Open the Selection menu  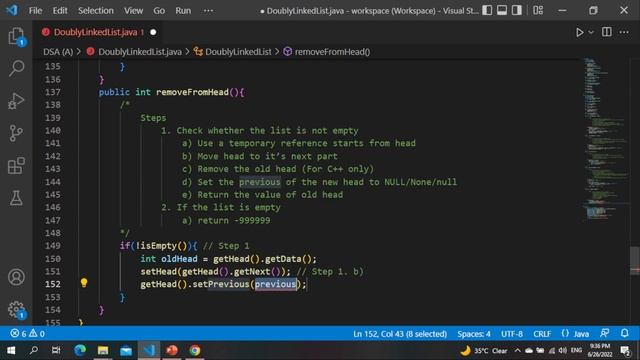(x=96, y=11)
